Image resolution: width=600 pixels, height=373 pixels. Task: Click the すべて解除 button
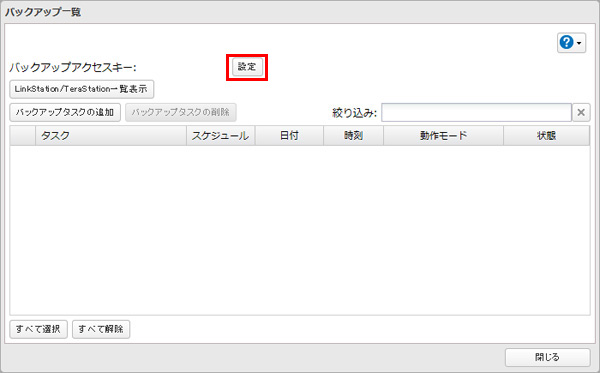[x=101, y=329]
